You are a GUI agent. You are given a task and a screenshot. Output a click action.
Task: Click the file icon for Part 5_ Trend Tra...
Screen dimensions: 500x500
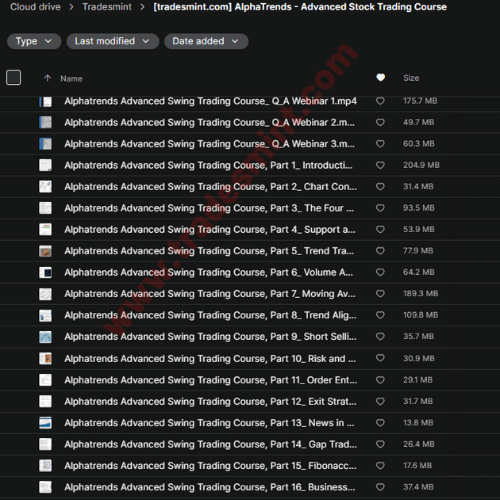point(45,251)
